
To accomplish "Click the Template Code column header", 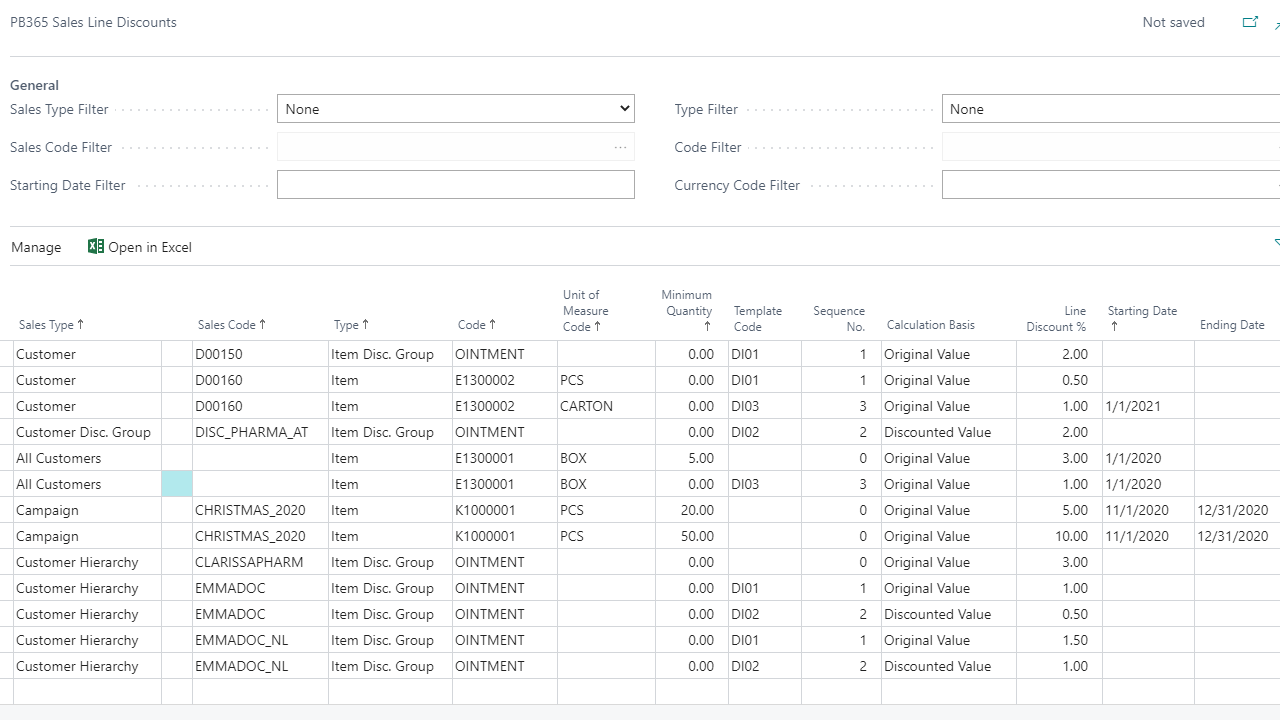I will [x=758, y=319].
